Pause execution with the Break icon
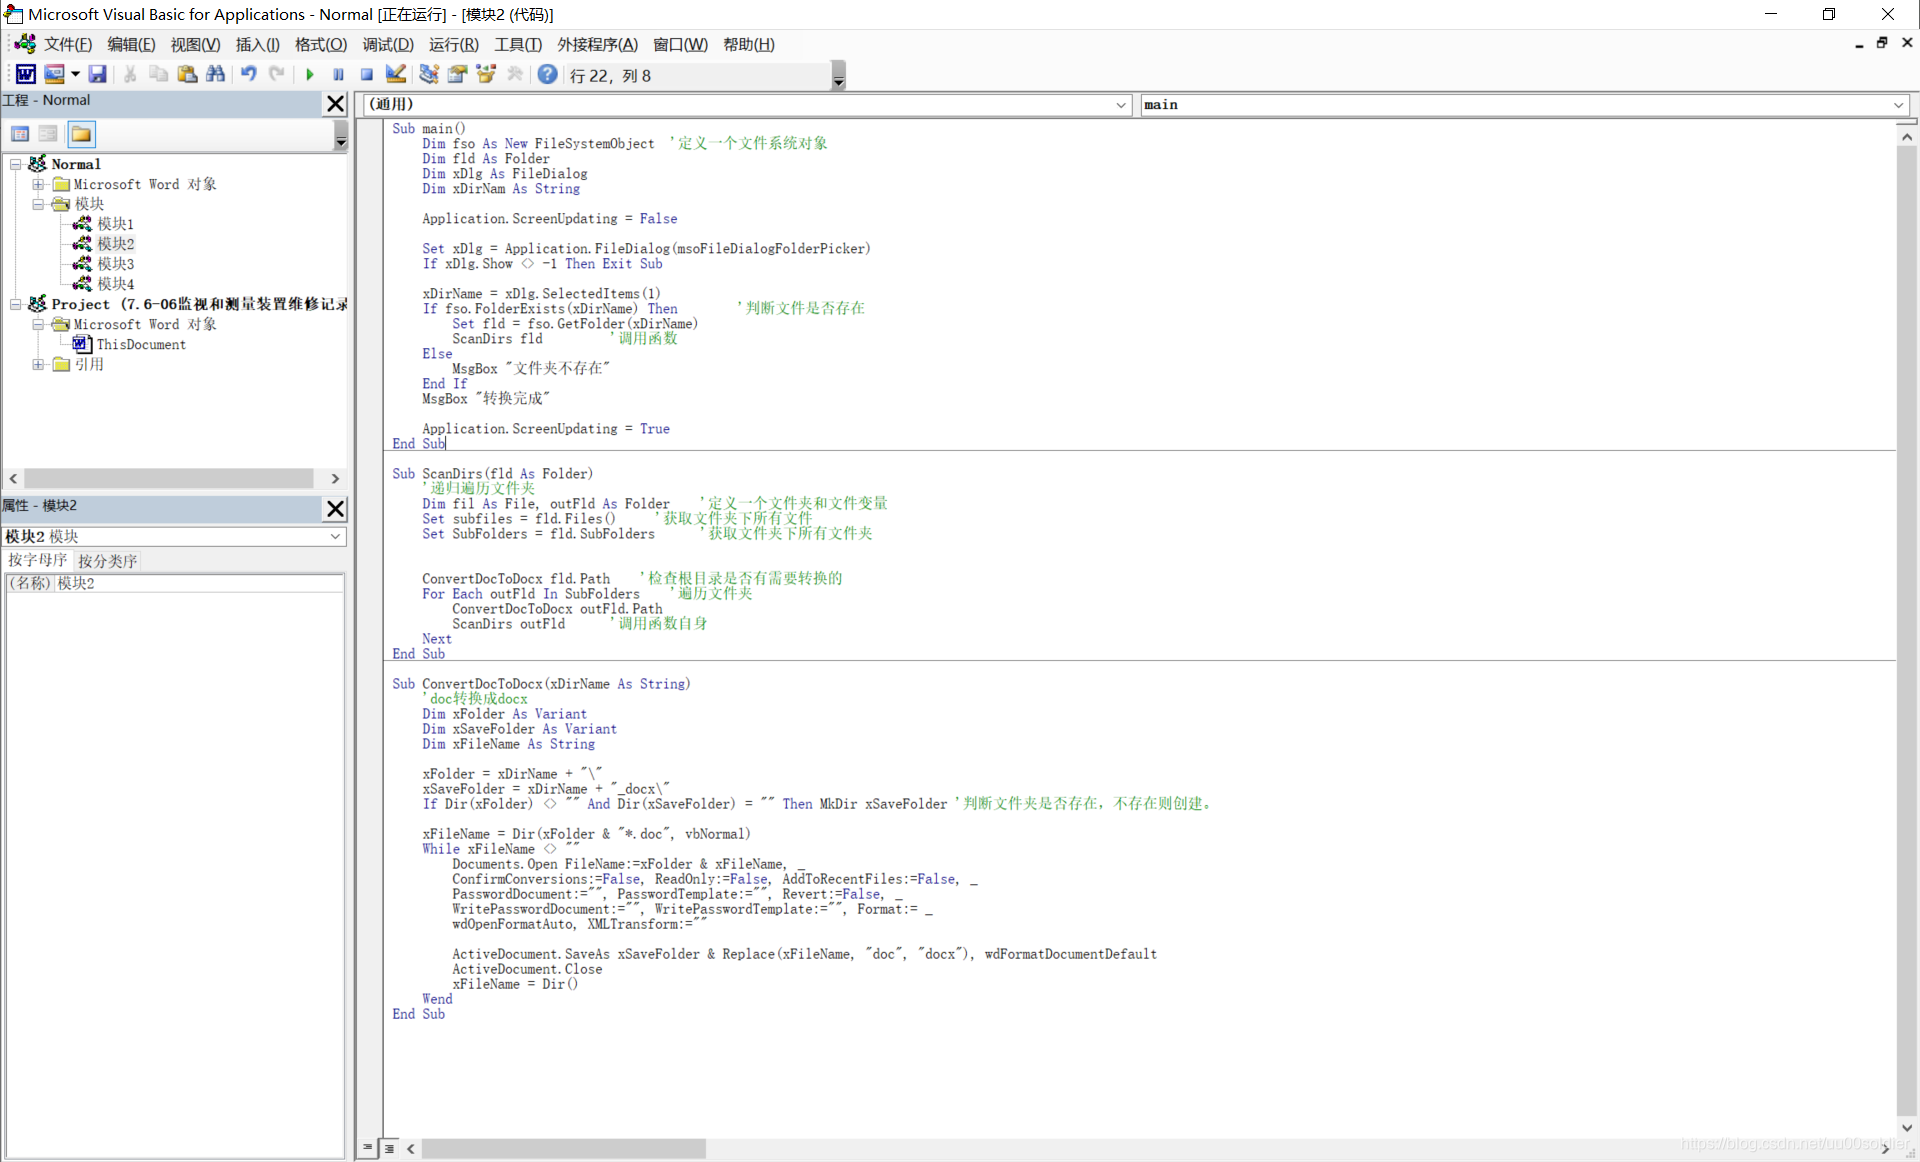The image size is (1920, 1162). 338,74
